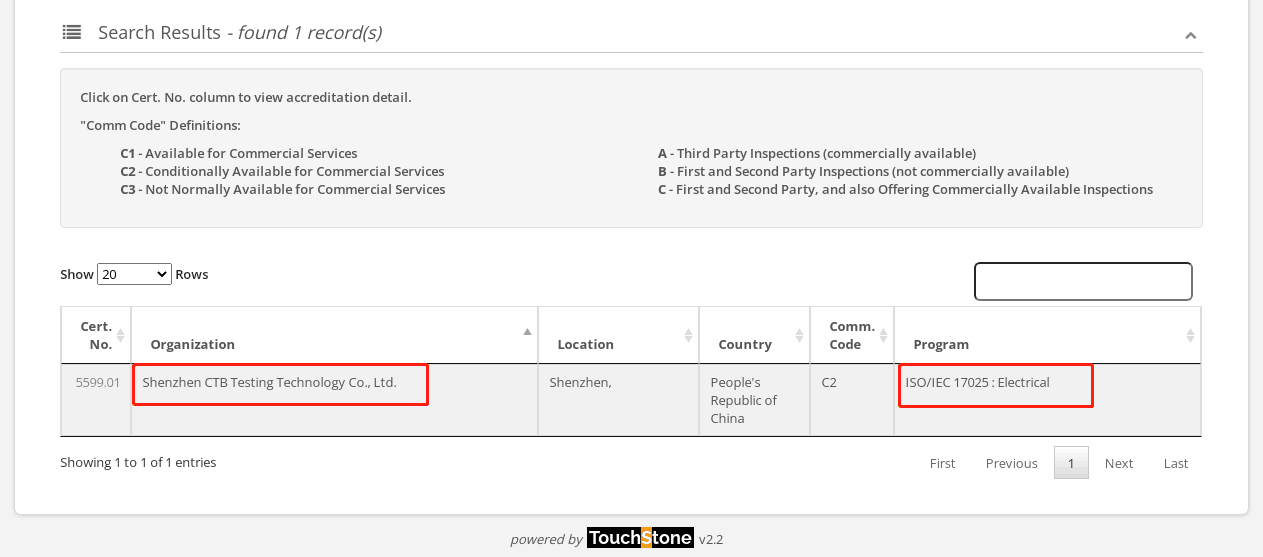Open certificate 5599.01 accreditation detail
Viewport: 1263px width, 557px height.
(x=98, y=382)
